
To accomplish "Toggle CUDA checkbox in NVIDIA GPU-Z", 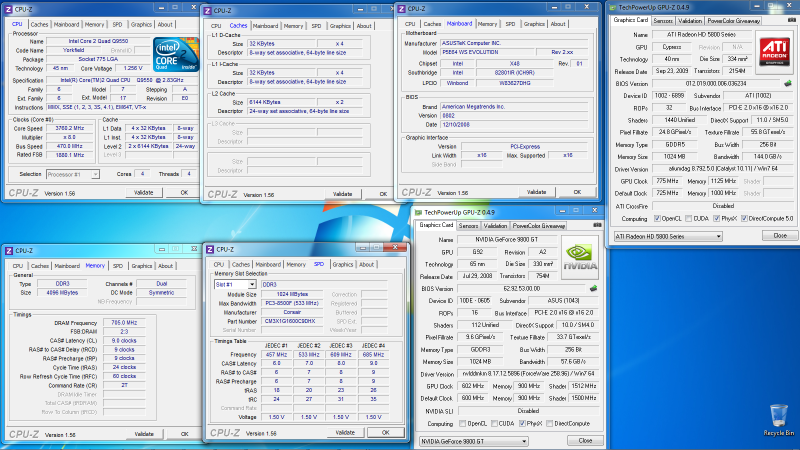I will point(494,423).
